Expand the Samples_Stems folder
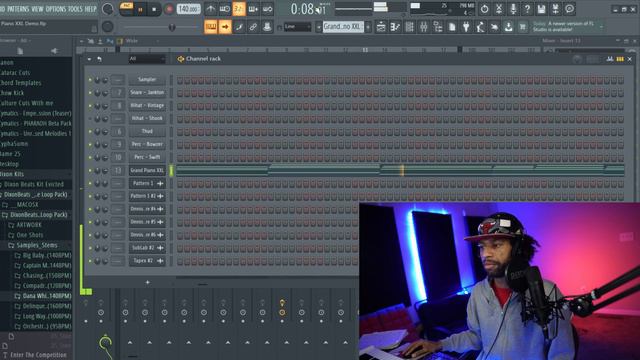This screenshot has height=360, width=640. tap(36, 245)
